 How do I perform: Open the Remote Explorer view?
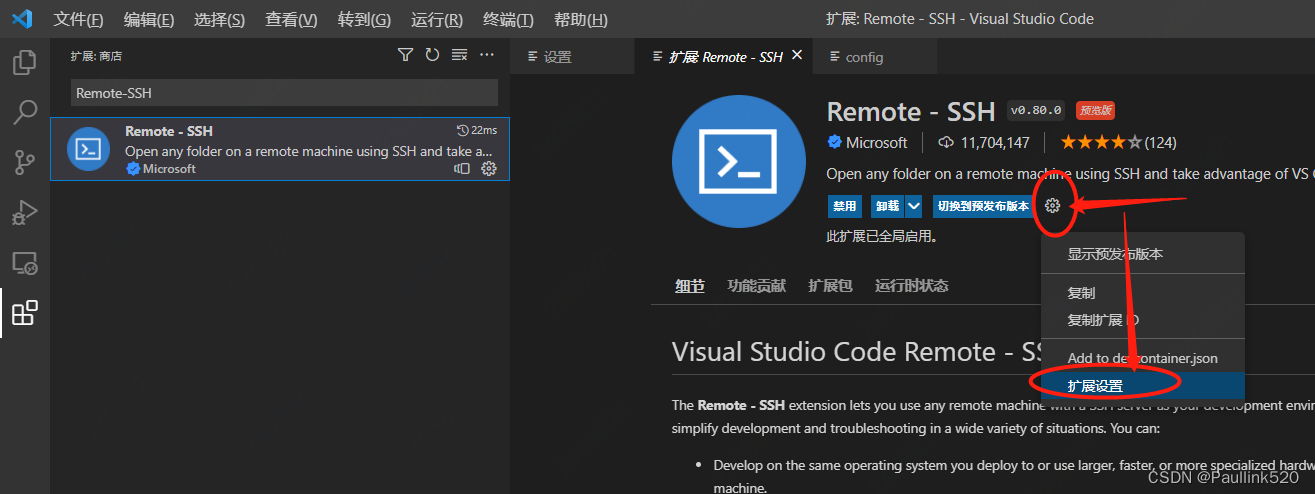pos(24,263)
